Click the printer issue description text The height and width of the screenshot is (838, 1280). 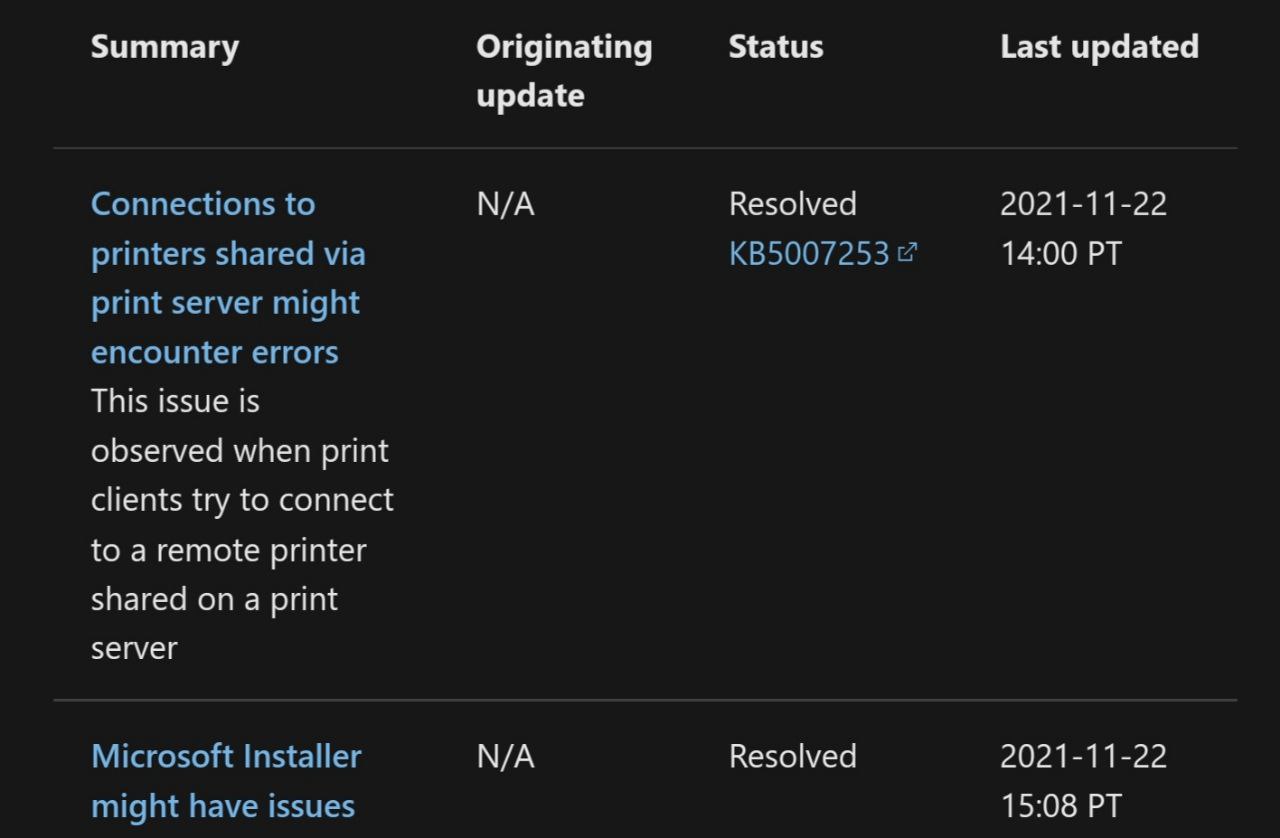242,525
